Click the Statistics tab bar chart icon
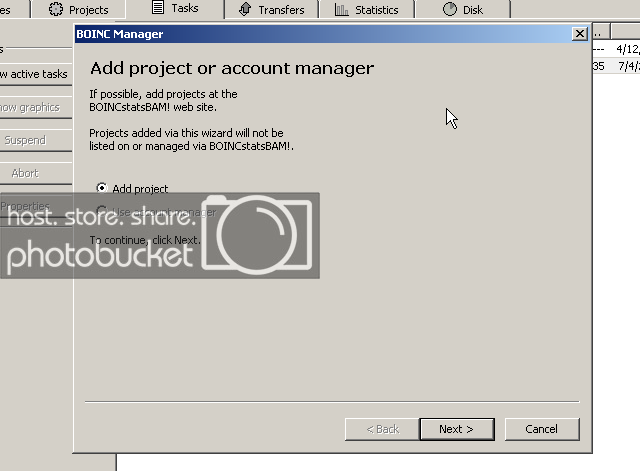The width and height of the screenshot is (640, 471). (x=342, y=10)
